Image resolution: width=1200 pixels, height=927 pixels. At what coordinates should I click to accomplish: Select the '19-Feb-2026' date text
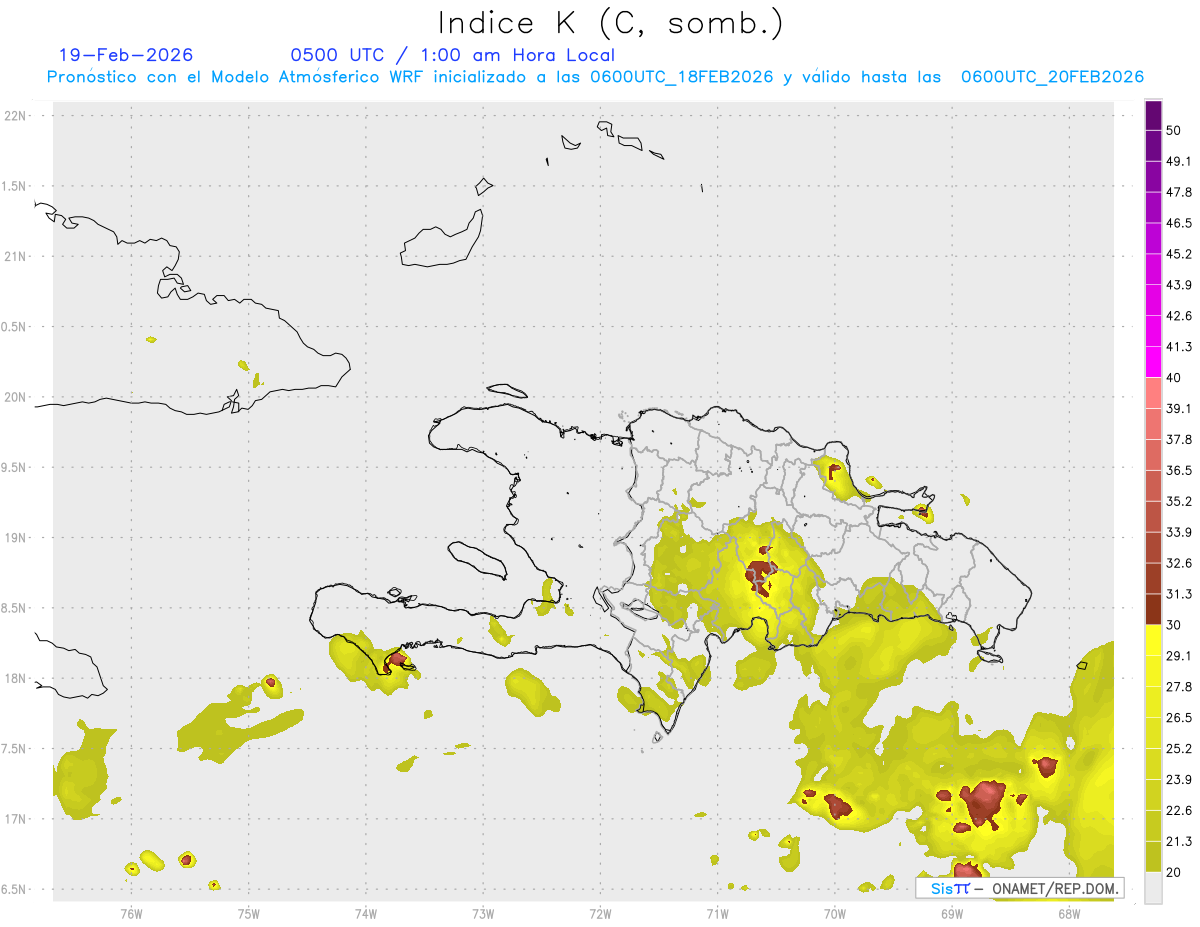(126, 55)
